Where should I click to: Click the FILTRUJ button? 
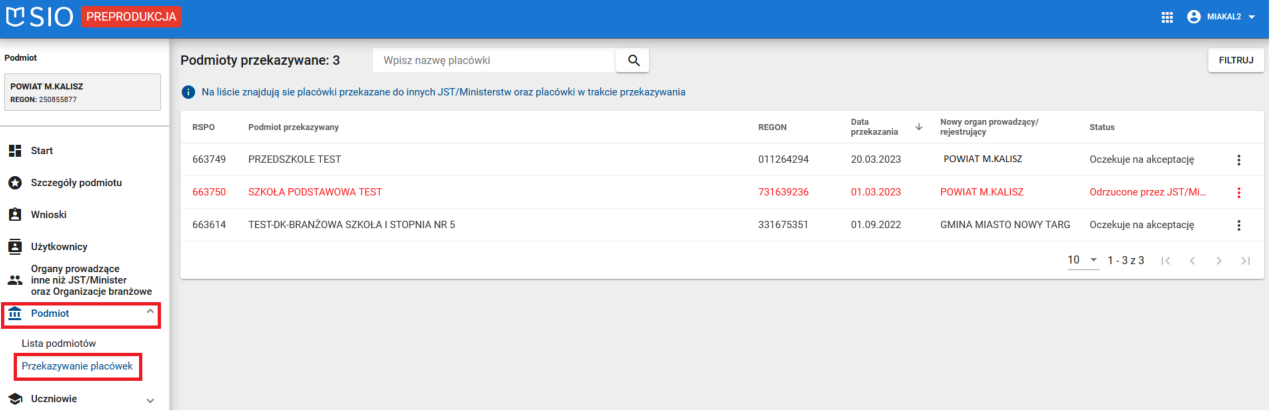[x=1236, y=61]
